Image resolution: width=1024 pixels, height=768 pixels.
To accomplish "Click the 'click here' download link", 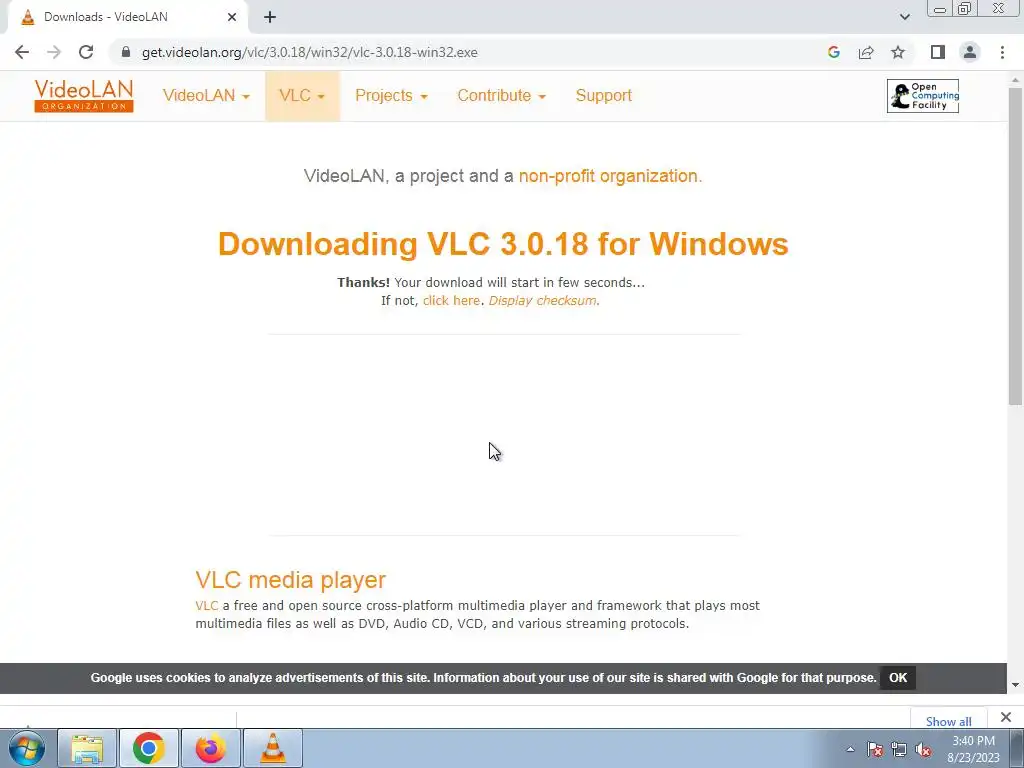I will tap(451, 300).
